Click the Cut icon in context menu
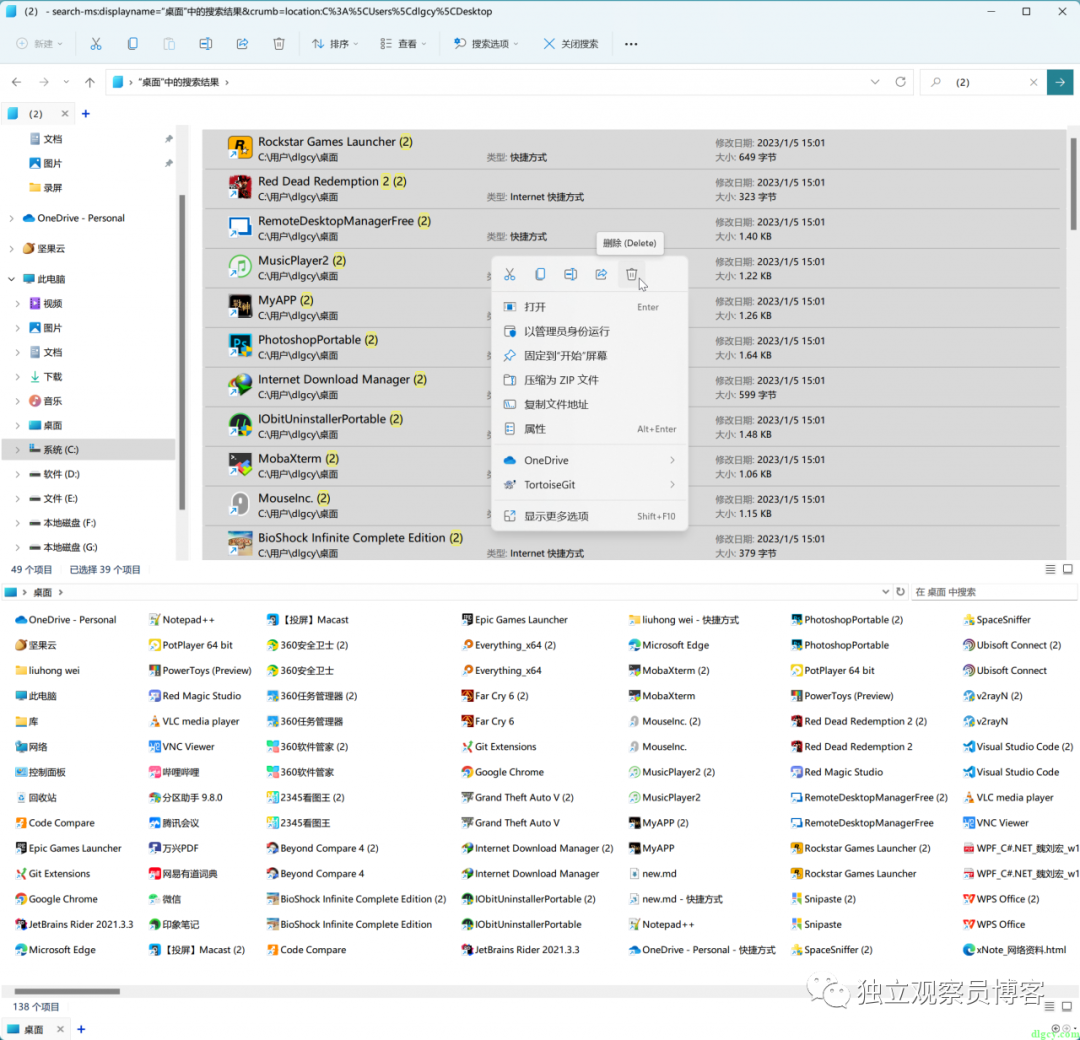 (x=510, y=274)
